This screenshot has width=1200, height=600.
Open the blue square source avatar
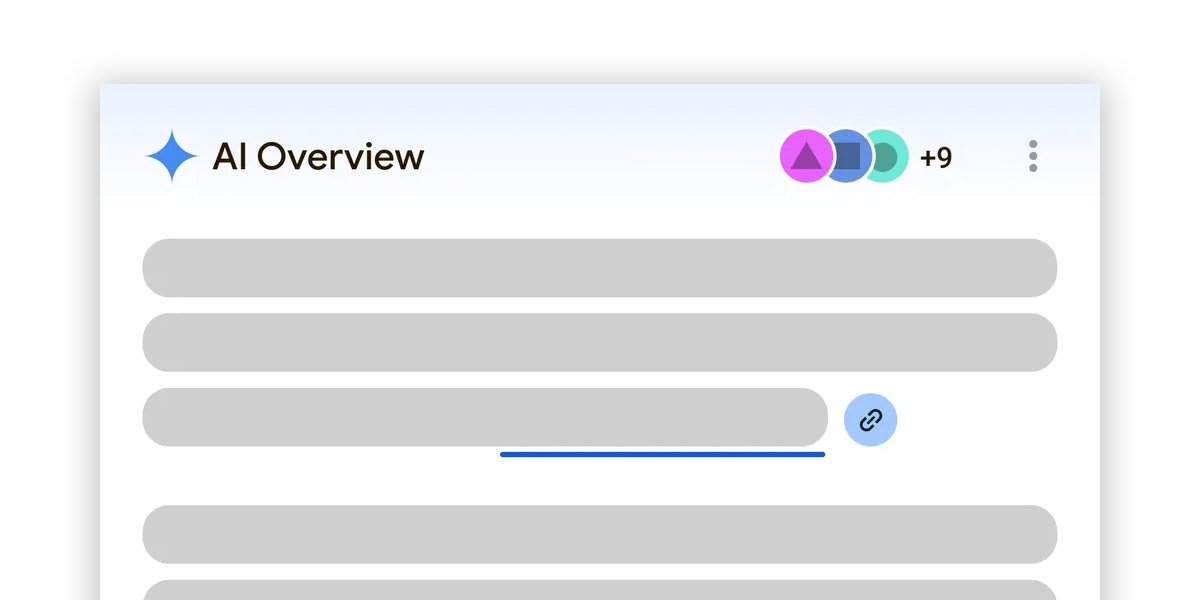847,156
